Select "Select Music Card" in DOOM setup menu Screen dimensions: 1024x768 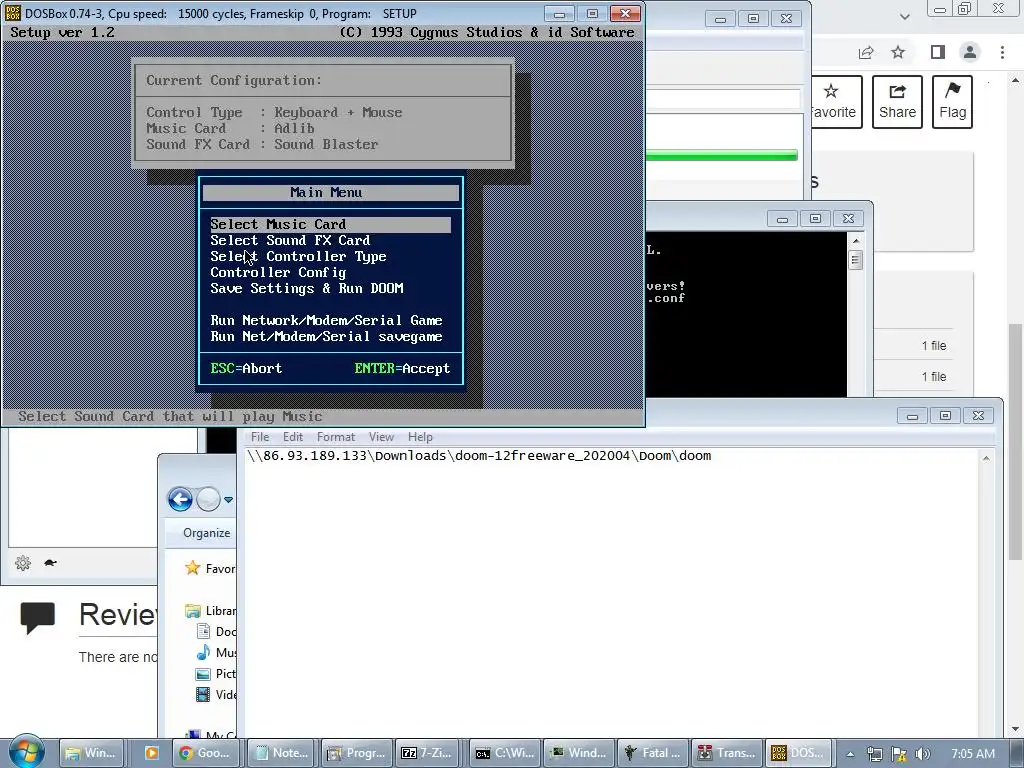point(330,225)
